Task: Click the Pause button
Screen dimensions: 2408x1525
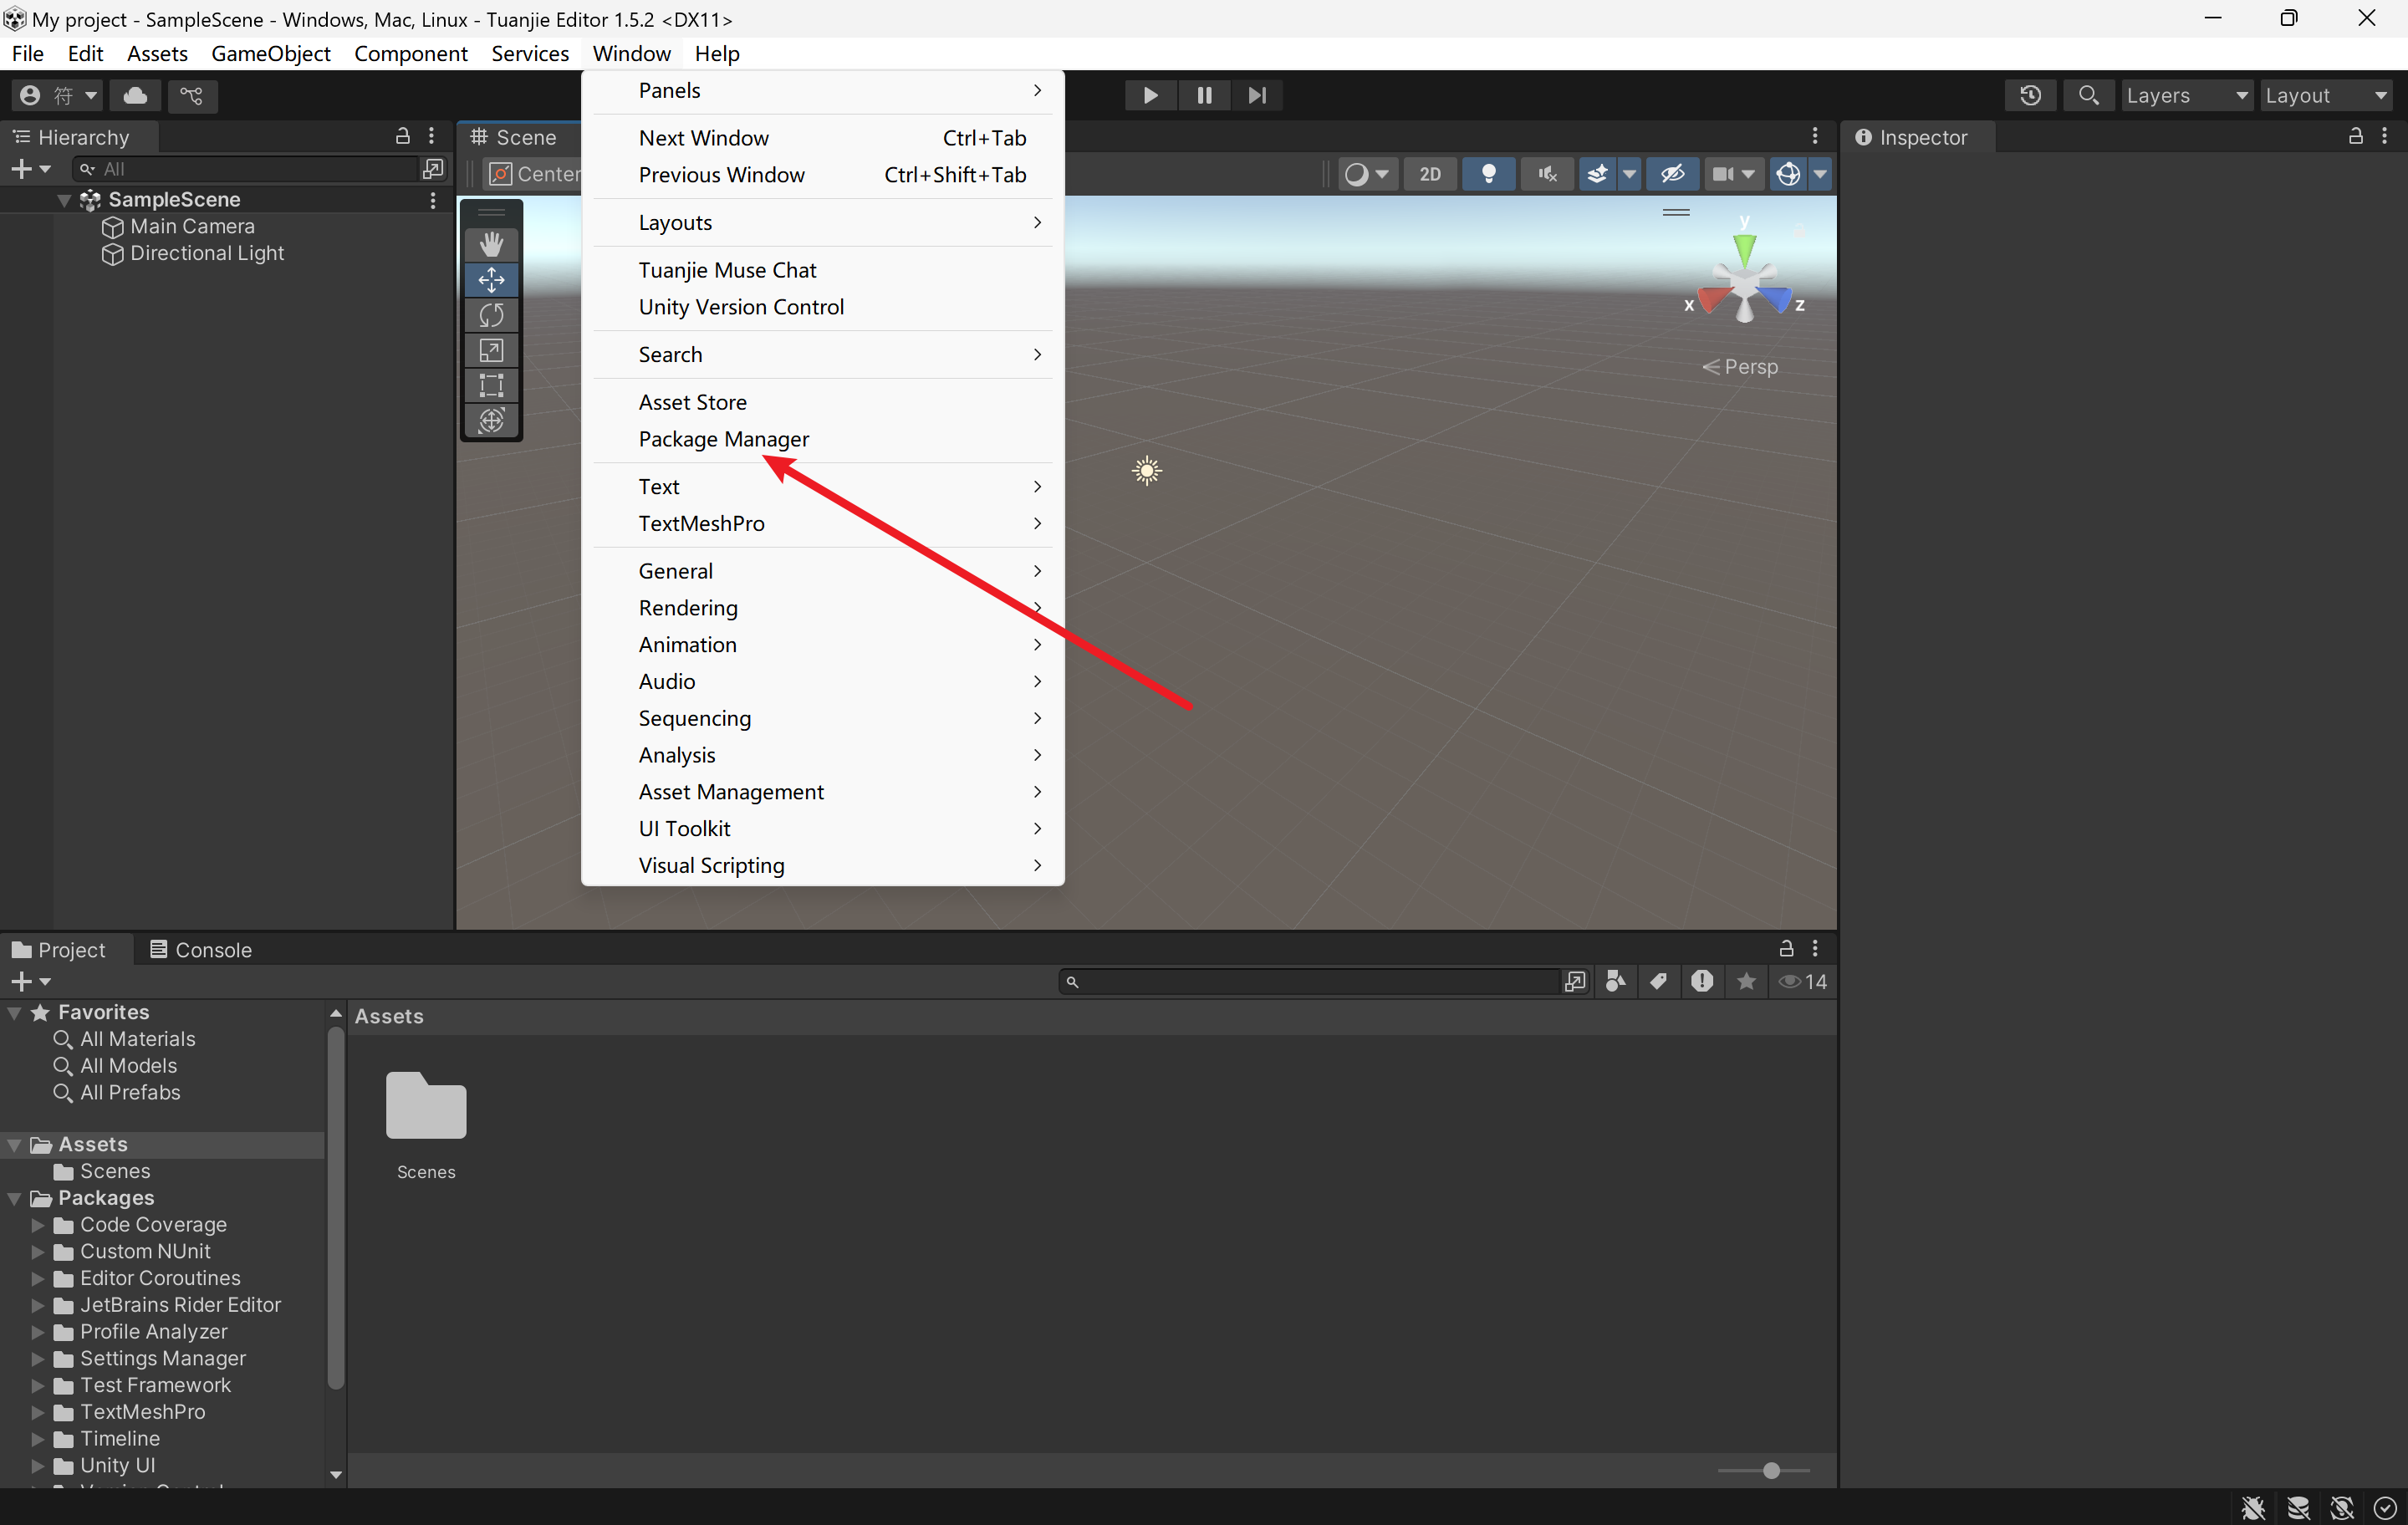Action: pos(1204,95)
